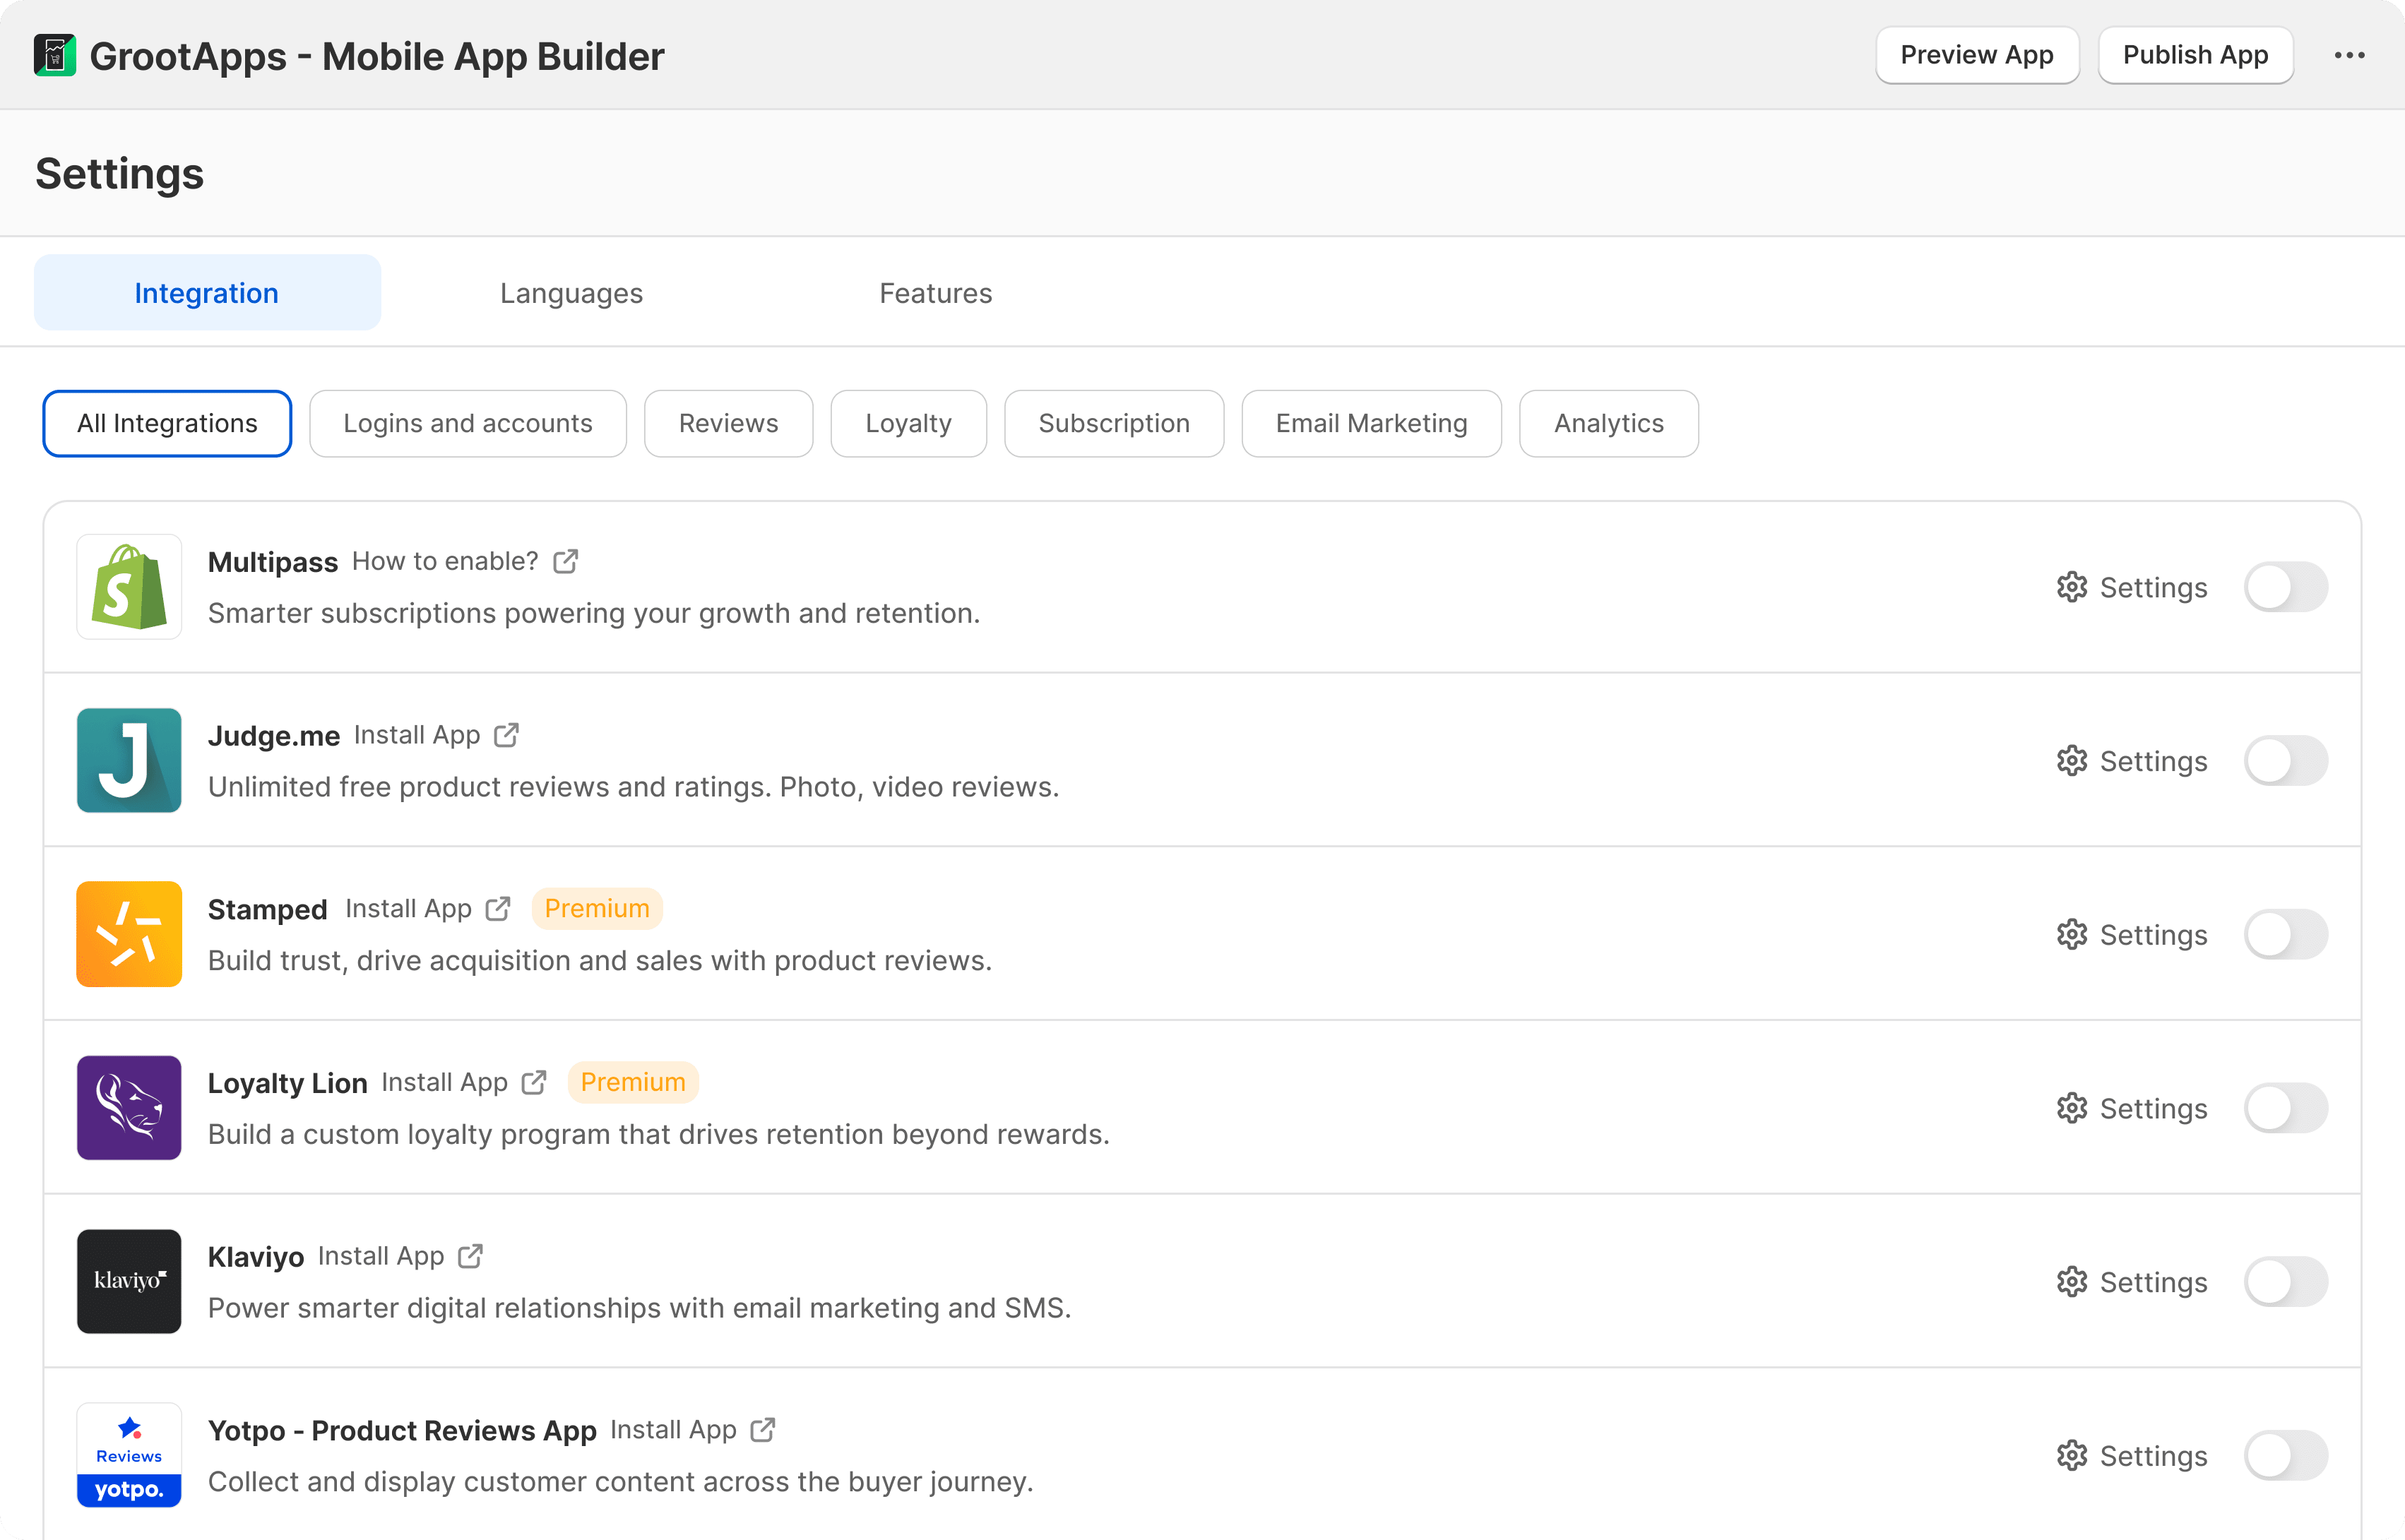
Task: Filter integrations by Reviews
Action: click(729, 423)
